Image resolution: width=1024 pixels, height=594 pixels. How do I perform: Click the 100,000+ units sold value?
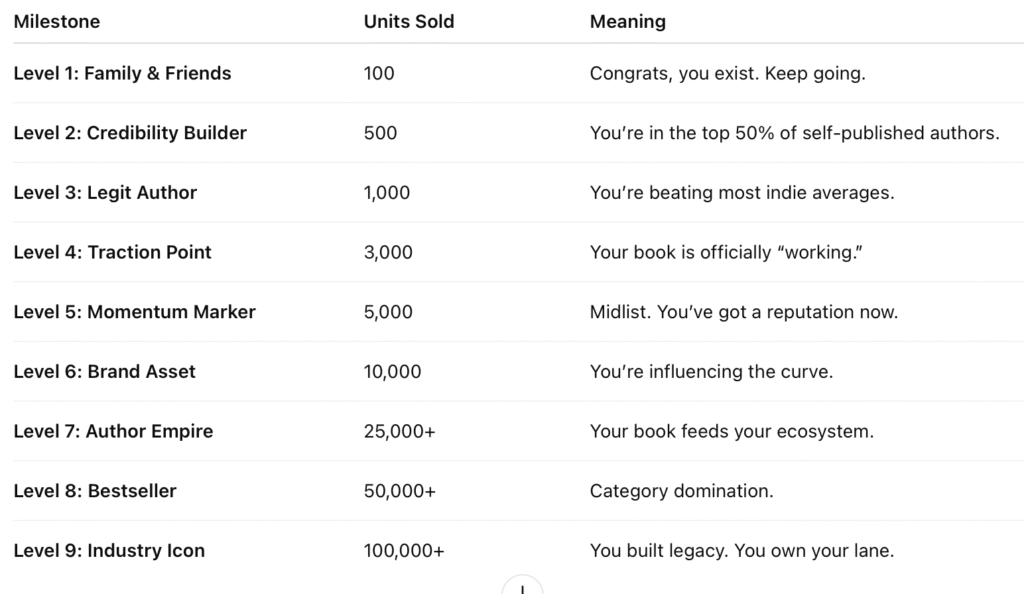coord(405,550)
